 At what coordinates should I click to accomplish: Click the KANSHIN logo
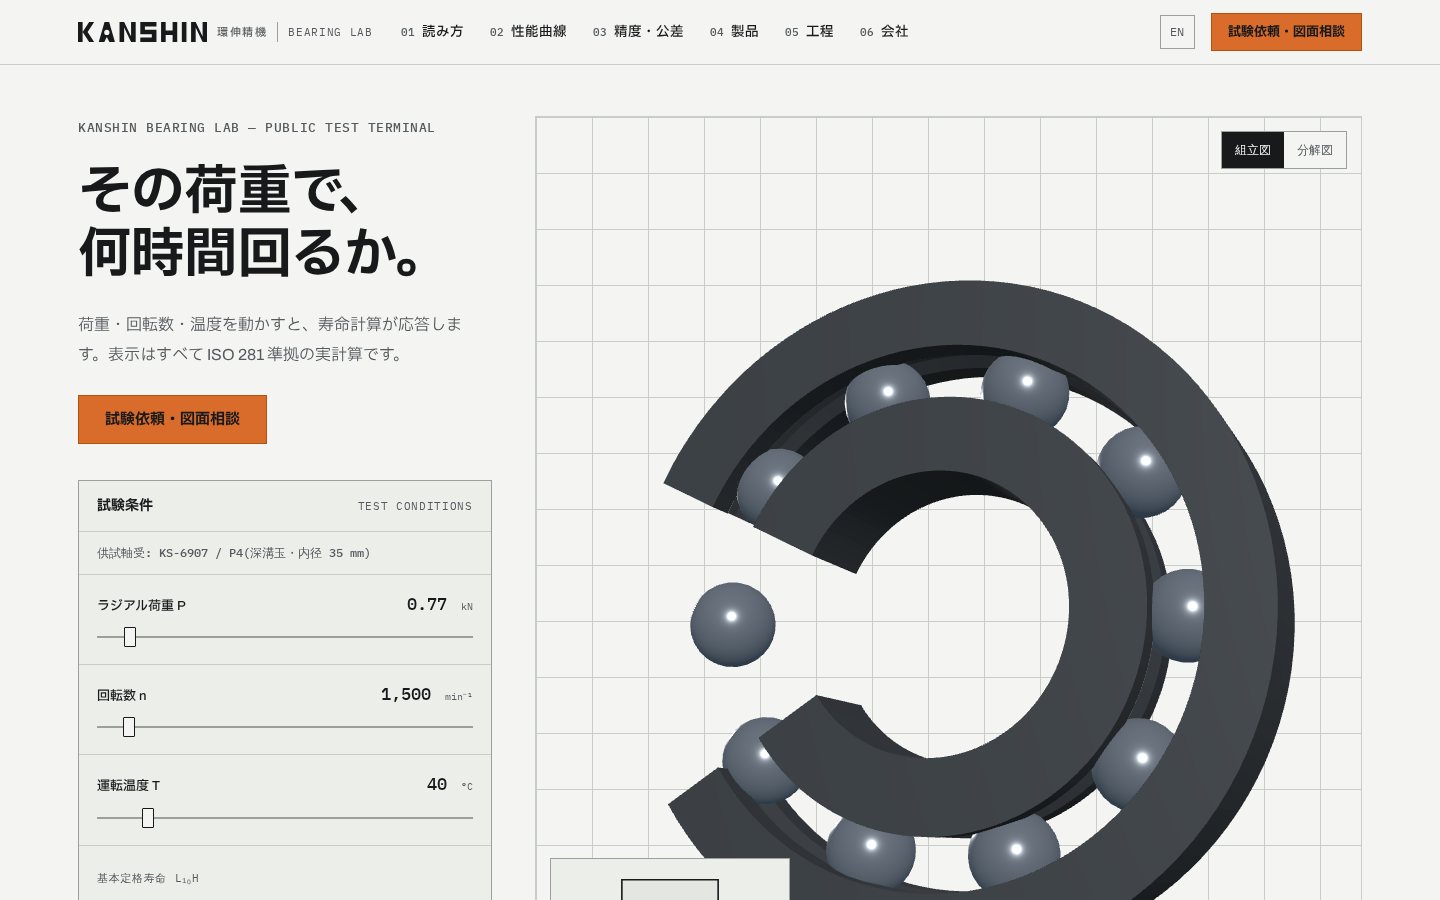142,32
